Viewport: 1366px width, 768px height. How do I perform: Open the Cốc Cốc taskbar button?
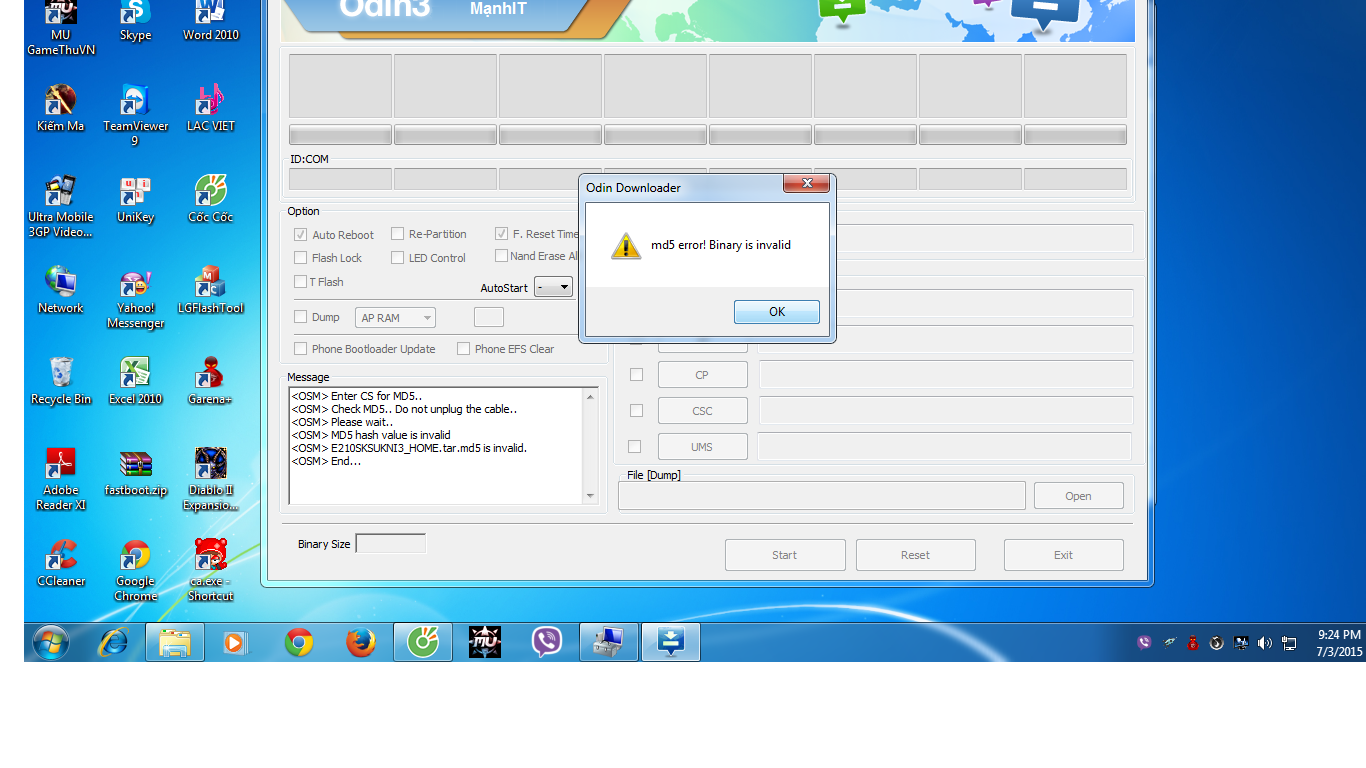coord(423,642)
